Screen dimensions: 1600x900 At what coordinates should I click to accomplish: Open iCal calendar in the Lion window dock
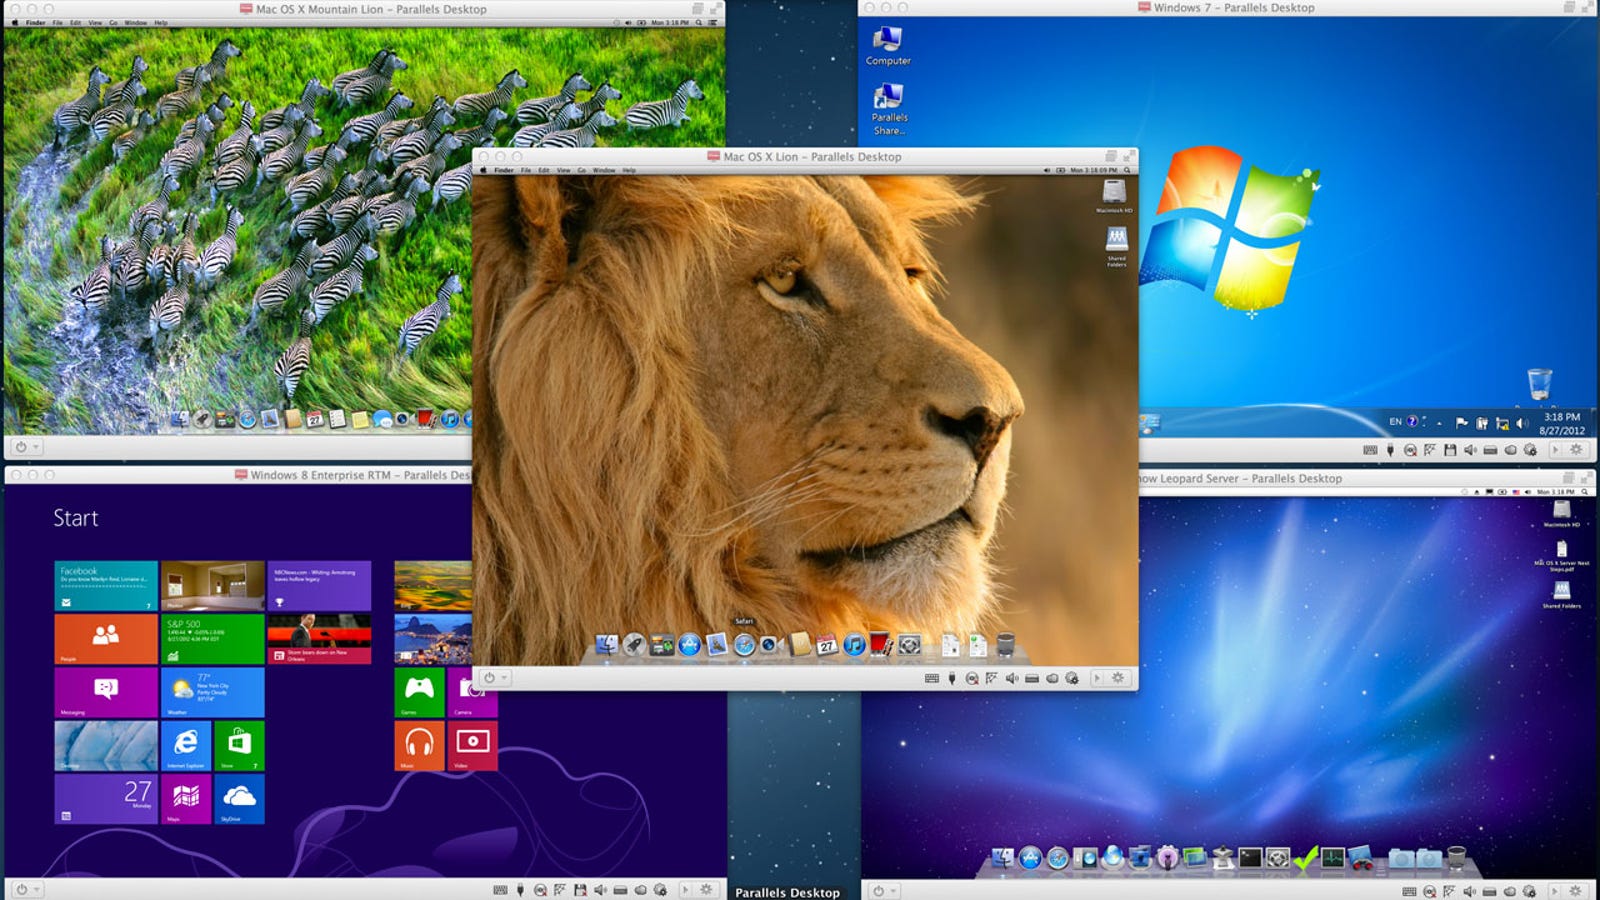coord(827,645)
